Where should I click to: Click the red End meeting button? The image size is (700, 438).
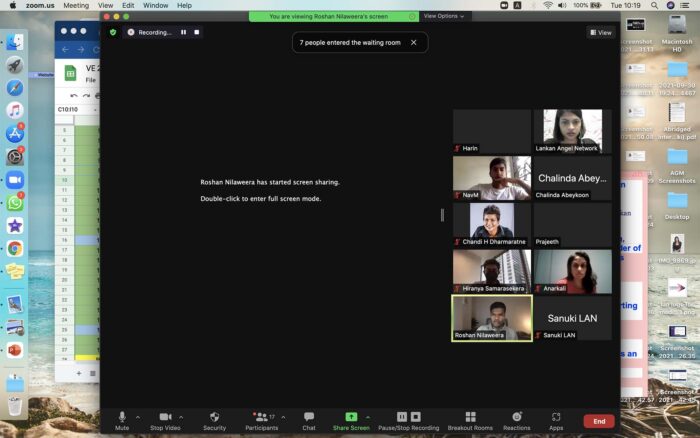click(599, 421)
